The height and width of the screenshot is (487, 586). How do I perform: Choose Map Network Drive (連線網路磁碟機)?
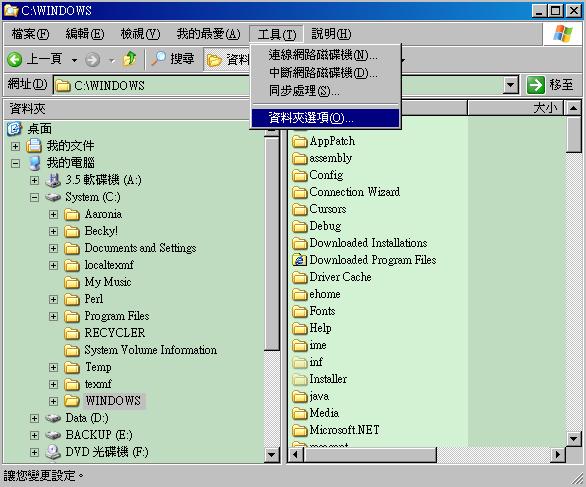pyautogui.click(x=326, y=55)
